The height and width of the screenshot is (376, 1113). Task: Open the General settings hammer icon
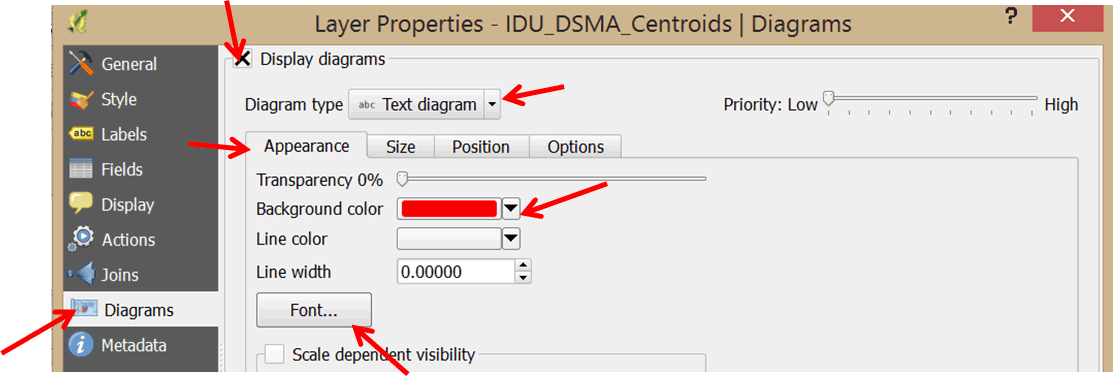point(81,64)
